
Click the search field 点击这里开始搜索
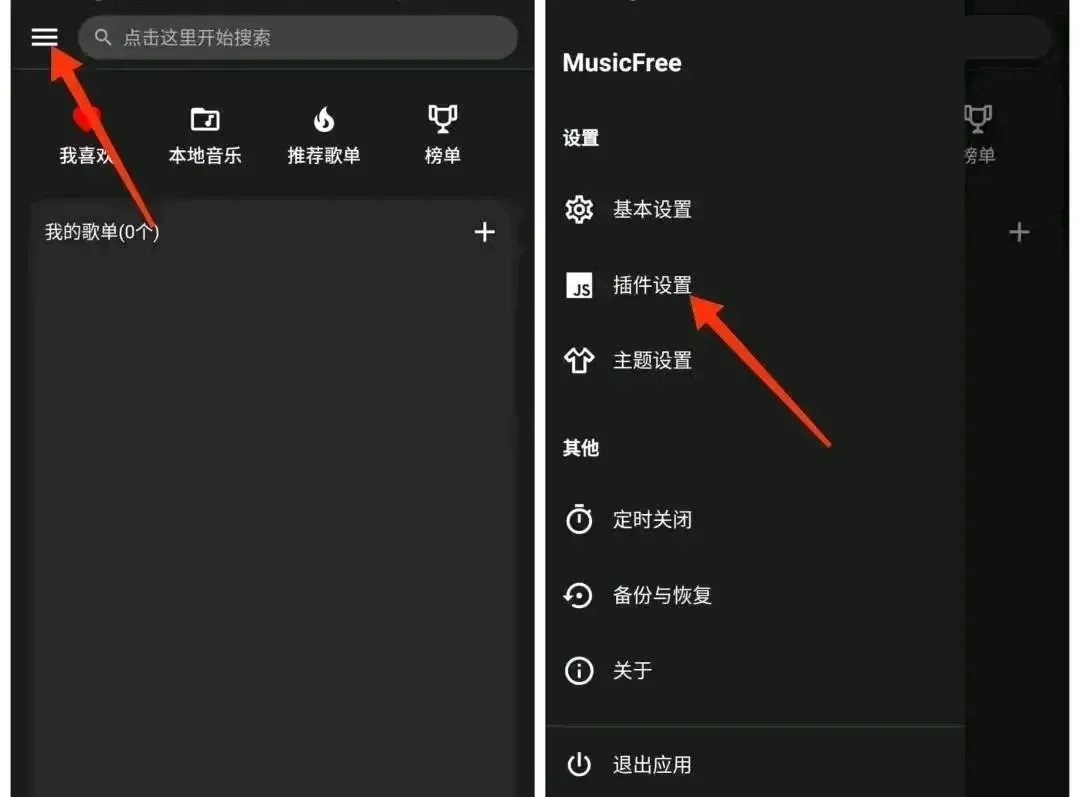click(298, 37)
